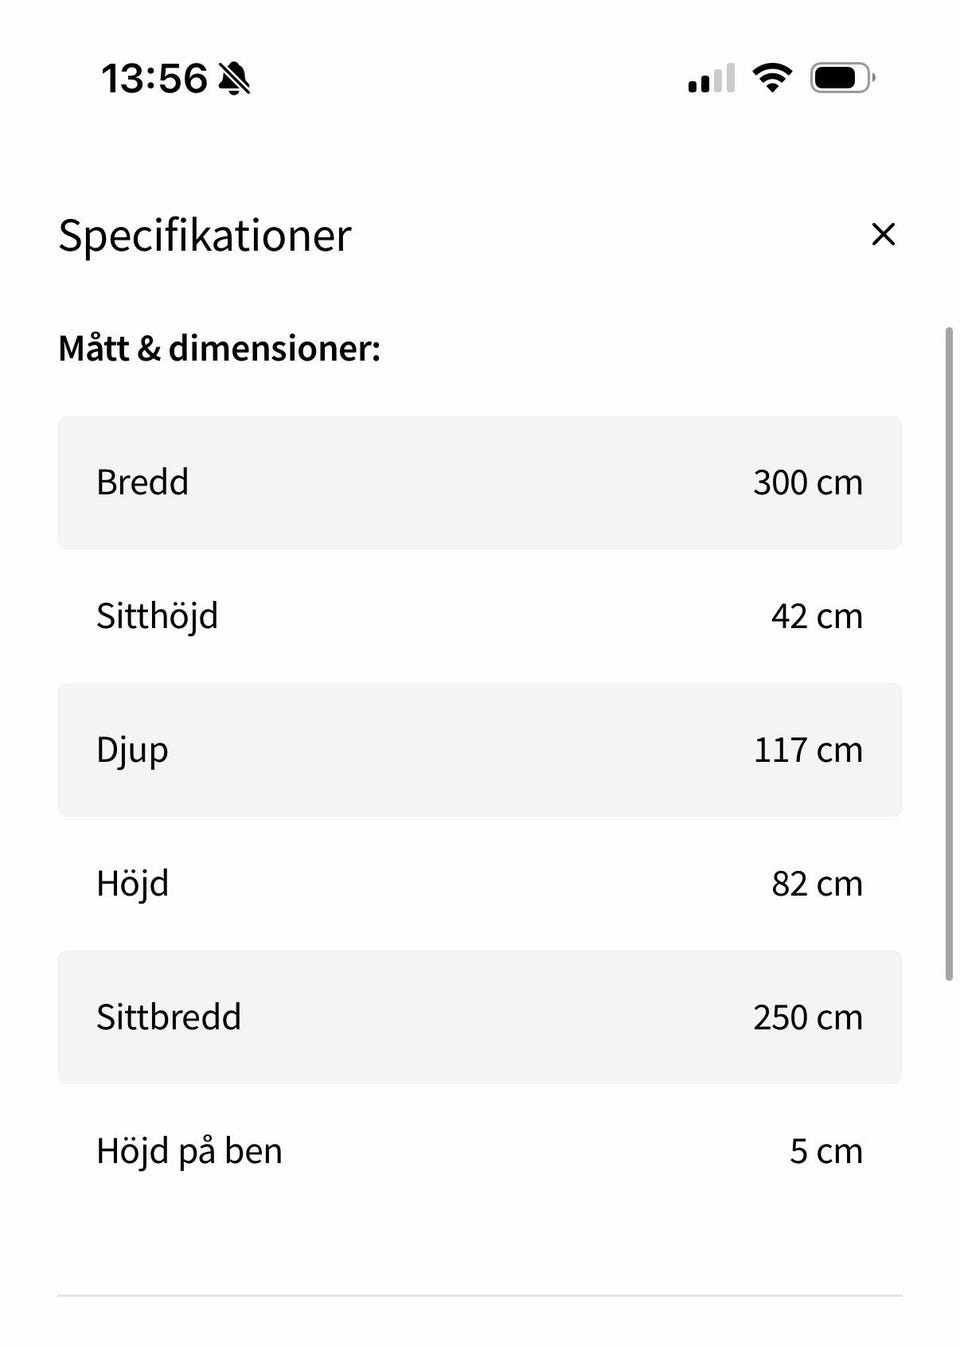This screenshot has width=960, height=1347.
Task: Select the Höjd på ben row label
Action: click(x=189, y=1151)
